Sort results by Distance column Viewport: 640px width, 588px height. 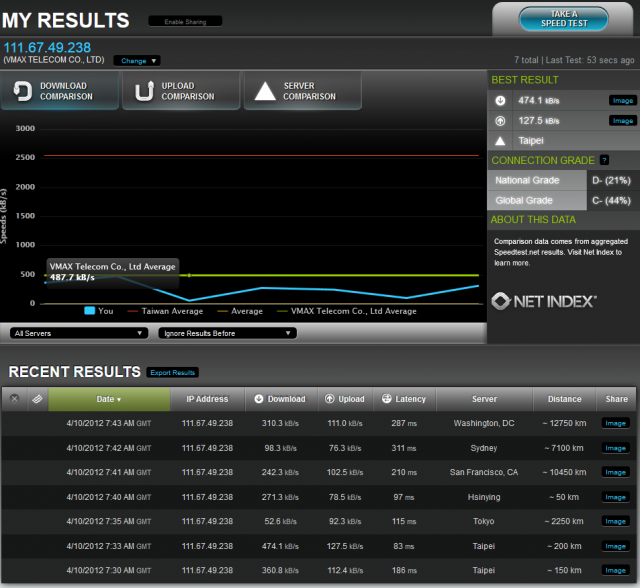click(x=564, y=399)
